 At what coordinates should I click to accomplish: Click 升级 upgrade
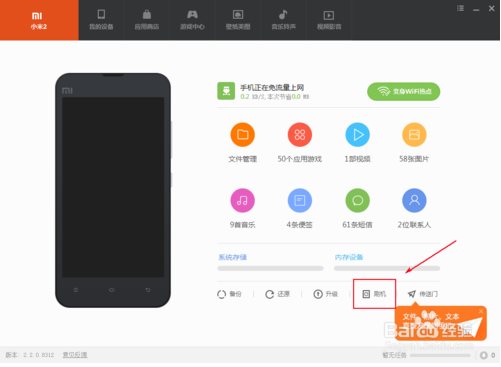coord(325,294)
